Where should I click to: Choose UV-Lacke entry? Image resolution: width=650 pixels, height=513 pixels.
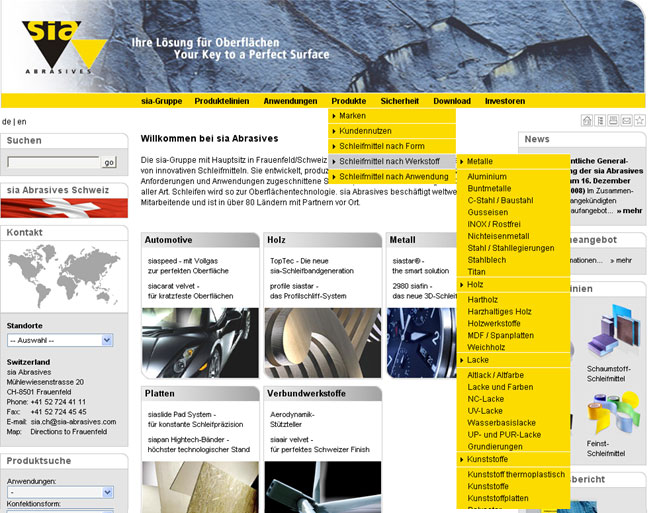pyautogui.click(x=485, y=411)
